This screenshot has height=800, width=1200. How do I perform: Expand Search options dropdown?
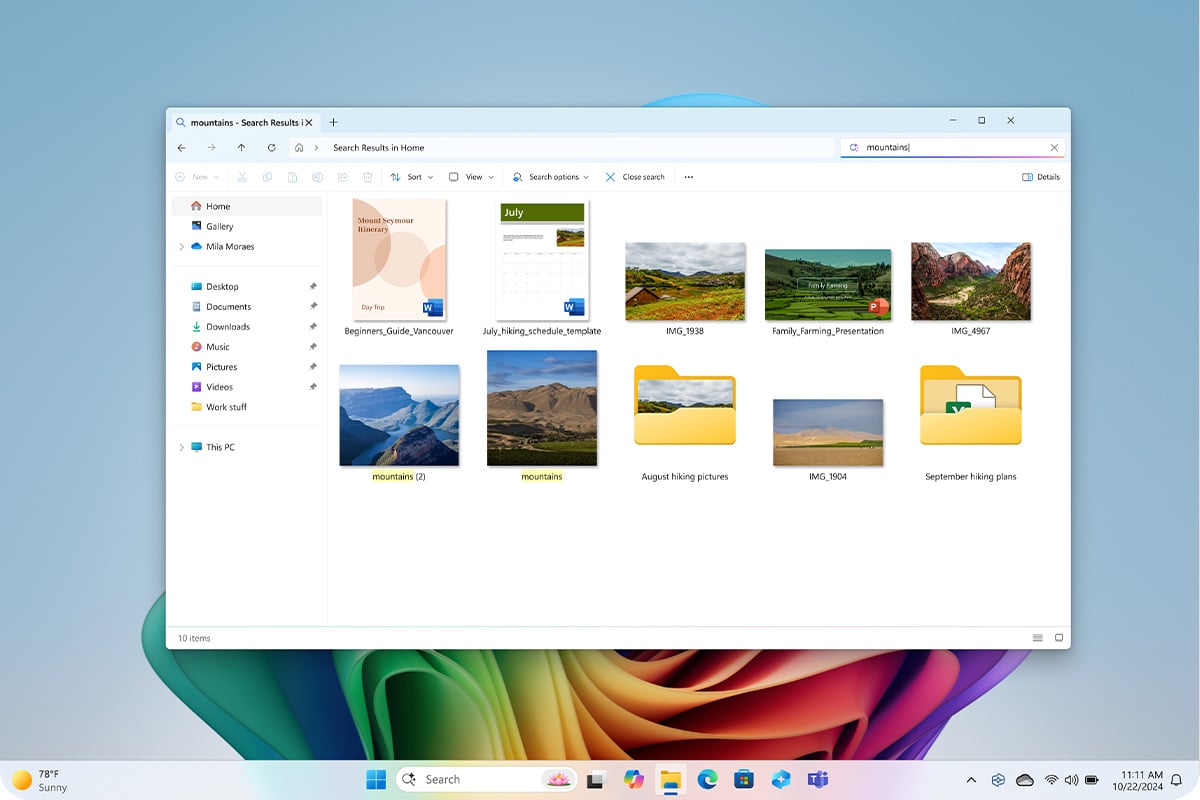550,177
